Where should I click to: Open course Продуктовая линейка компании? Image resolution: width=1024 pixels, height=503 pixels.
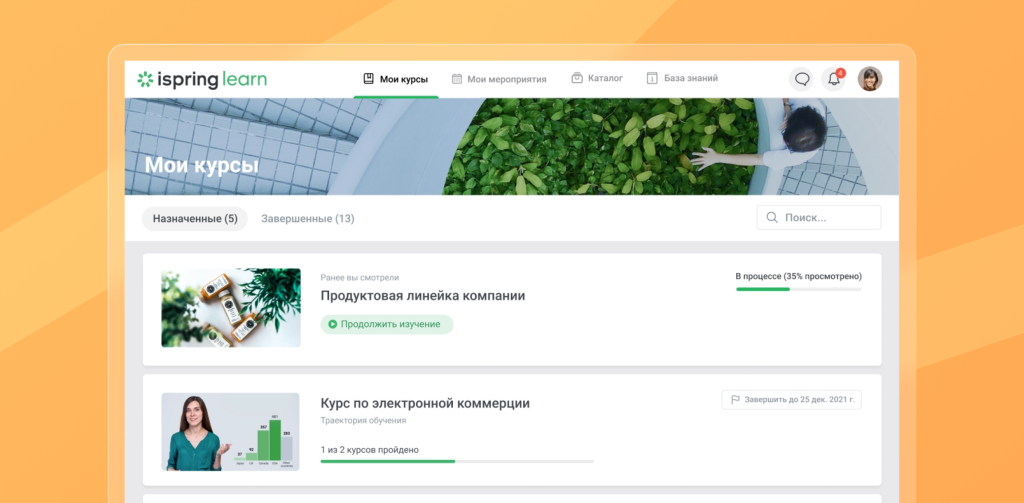pyautogui.click(x=423, y=296)
